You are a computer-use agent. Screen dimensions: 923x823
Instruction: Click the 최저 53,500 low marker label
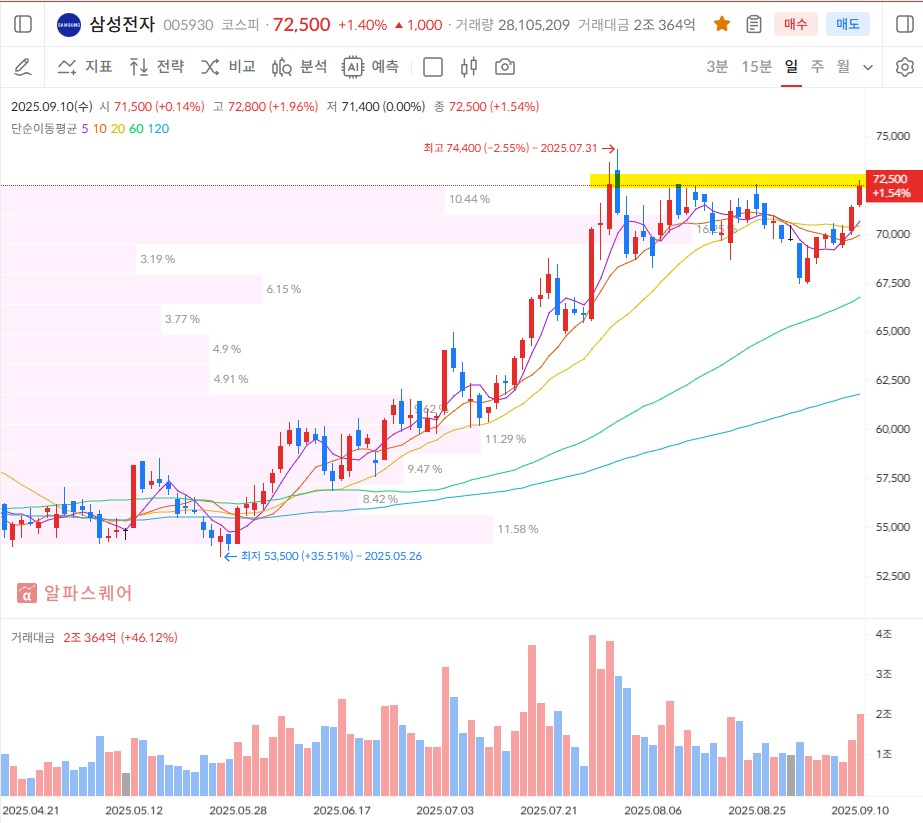[323, 556]
